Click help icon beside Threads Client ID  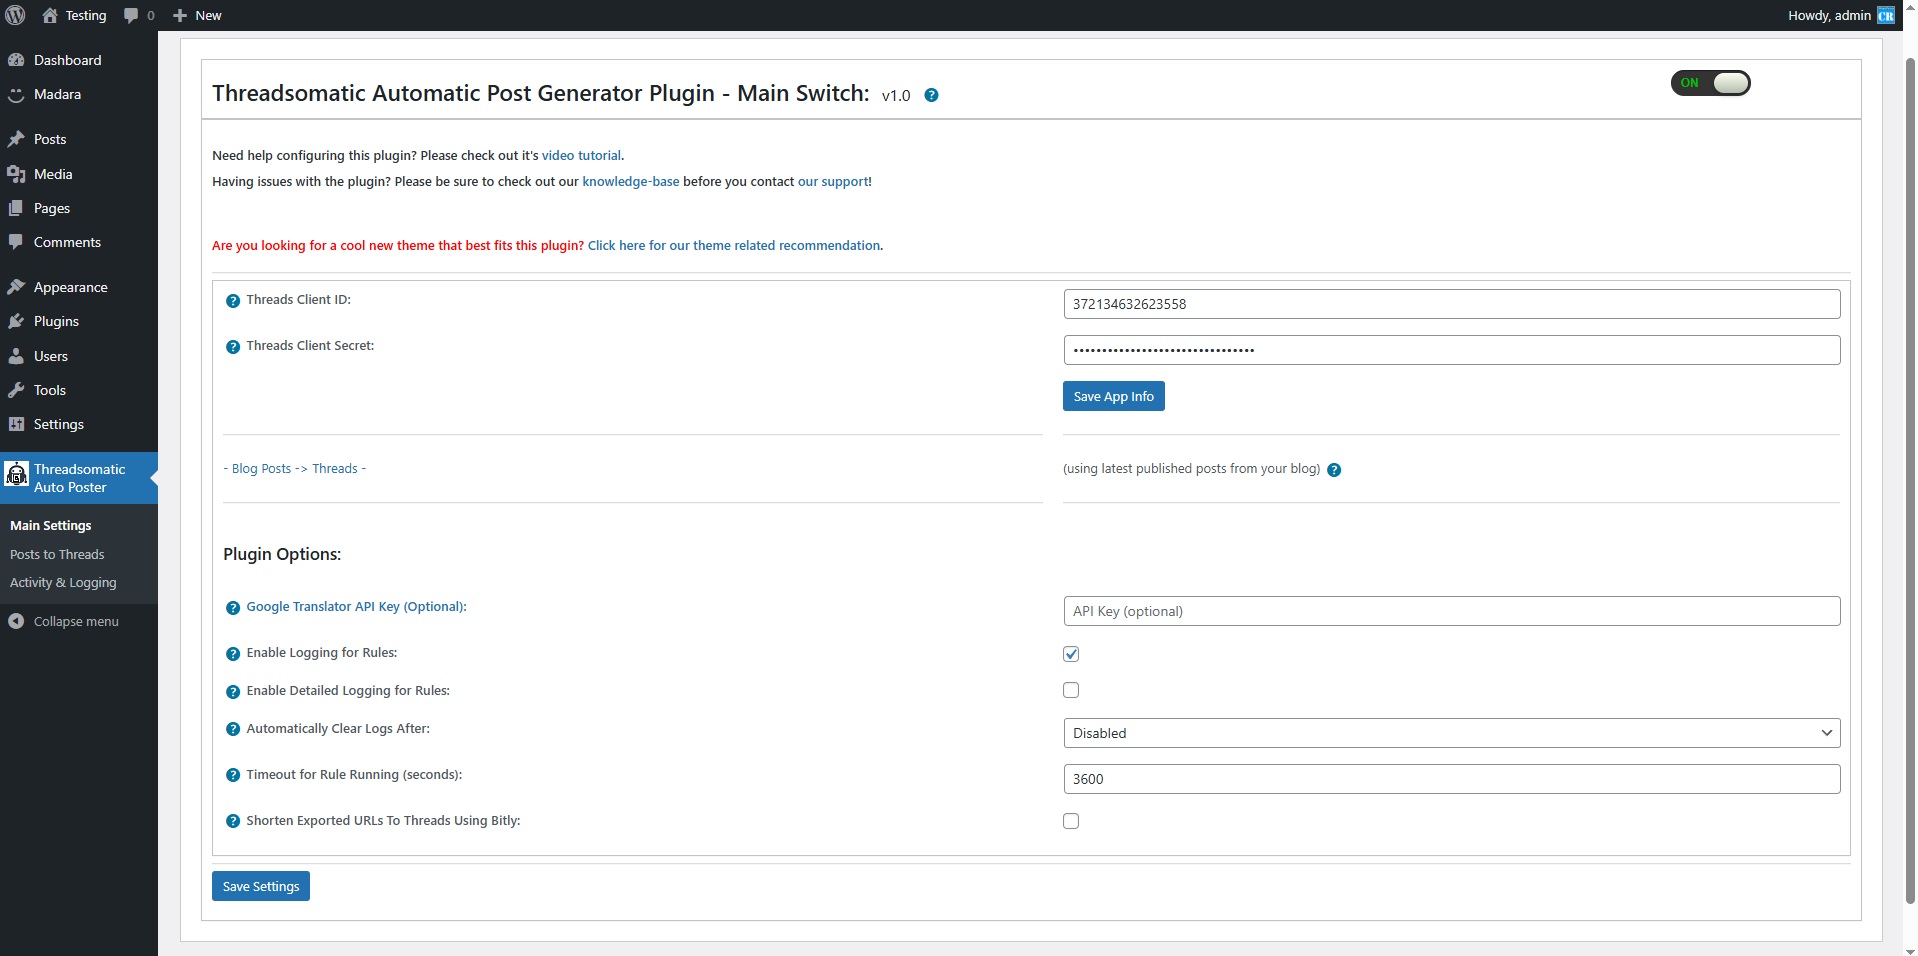pyautogui.click(x=233, y=301)
